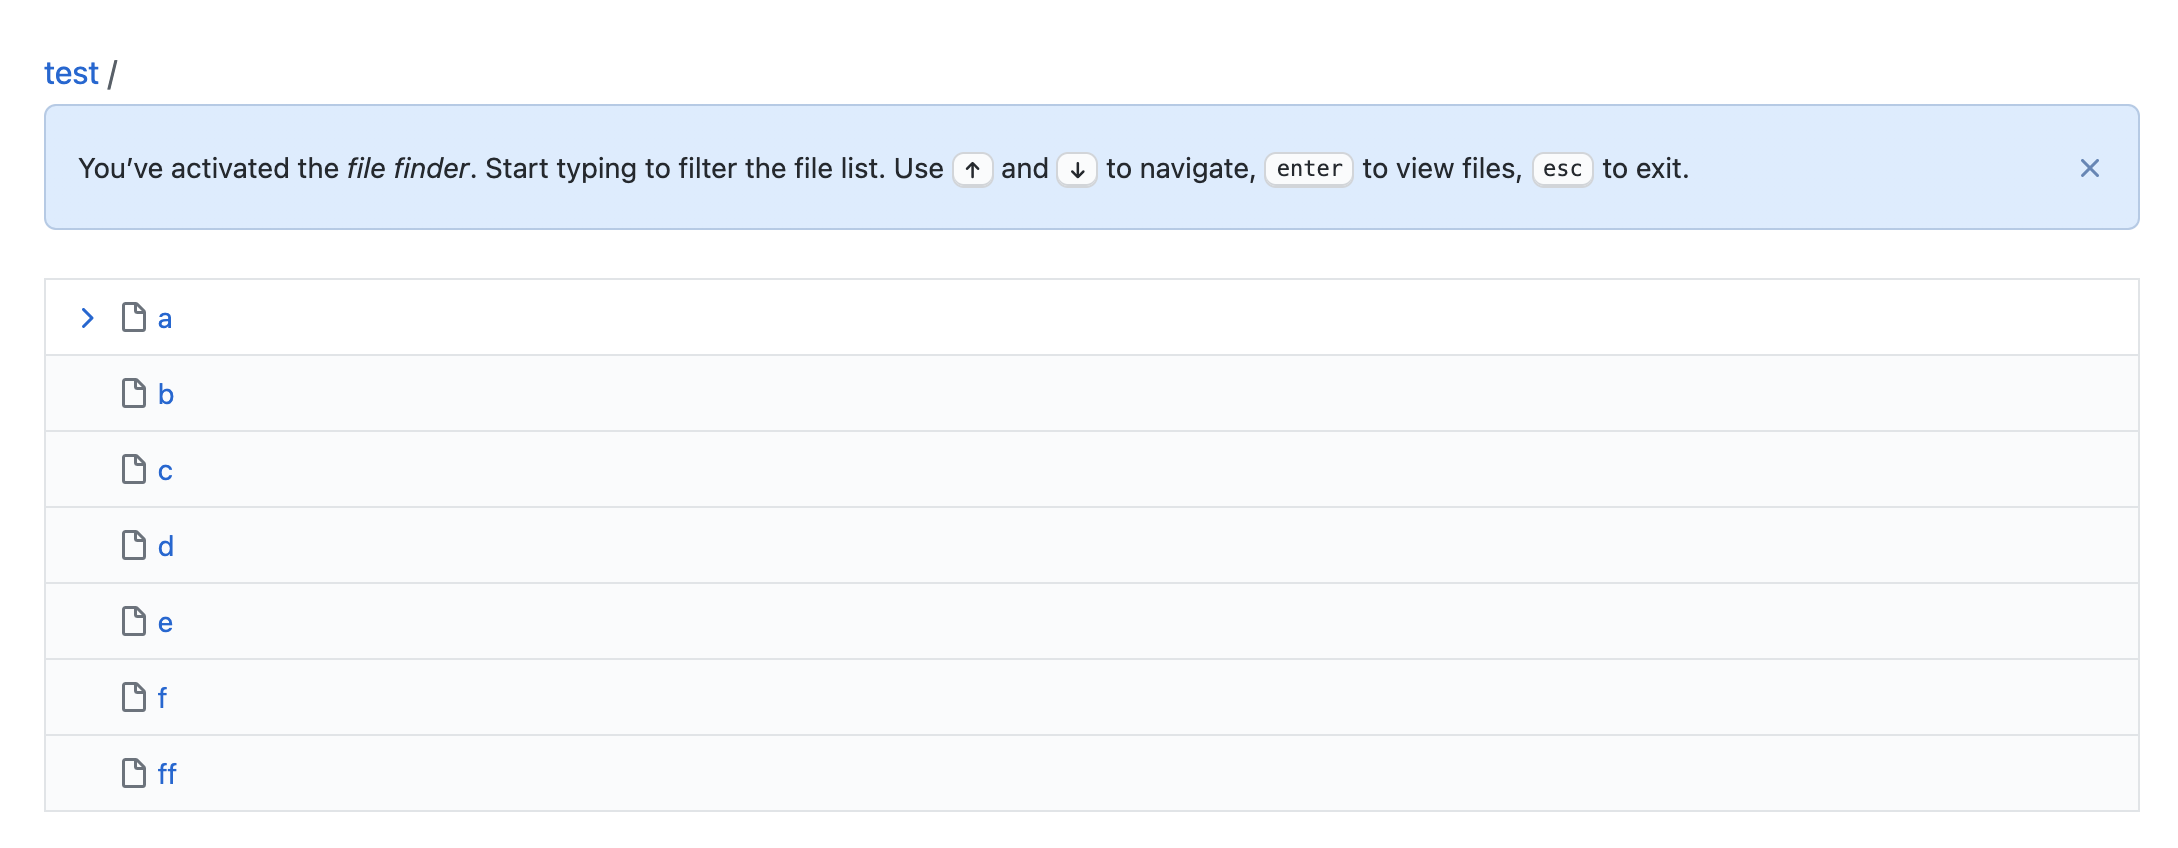
Task: Open file f from the list
Action: [x=162, y=697]
